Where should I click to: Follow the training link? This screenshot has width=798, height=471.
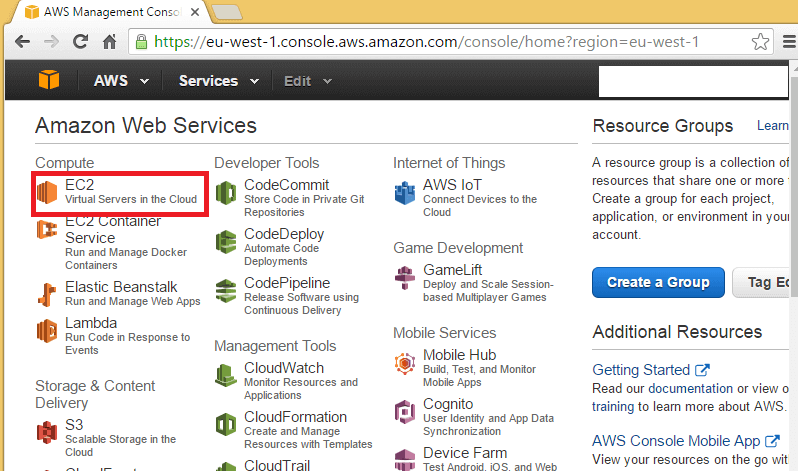613,407
